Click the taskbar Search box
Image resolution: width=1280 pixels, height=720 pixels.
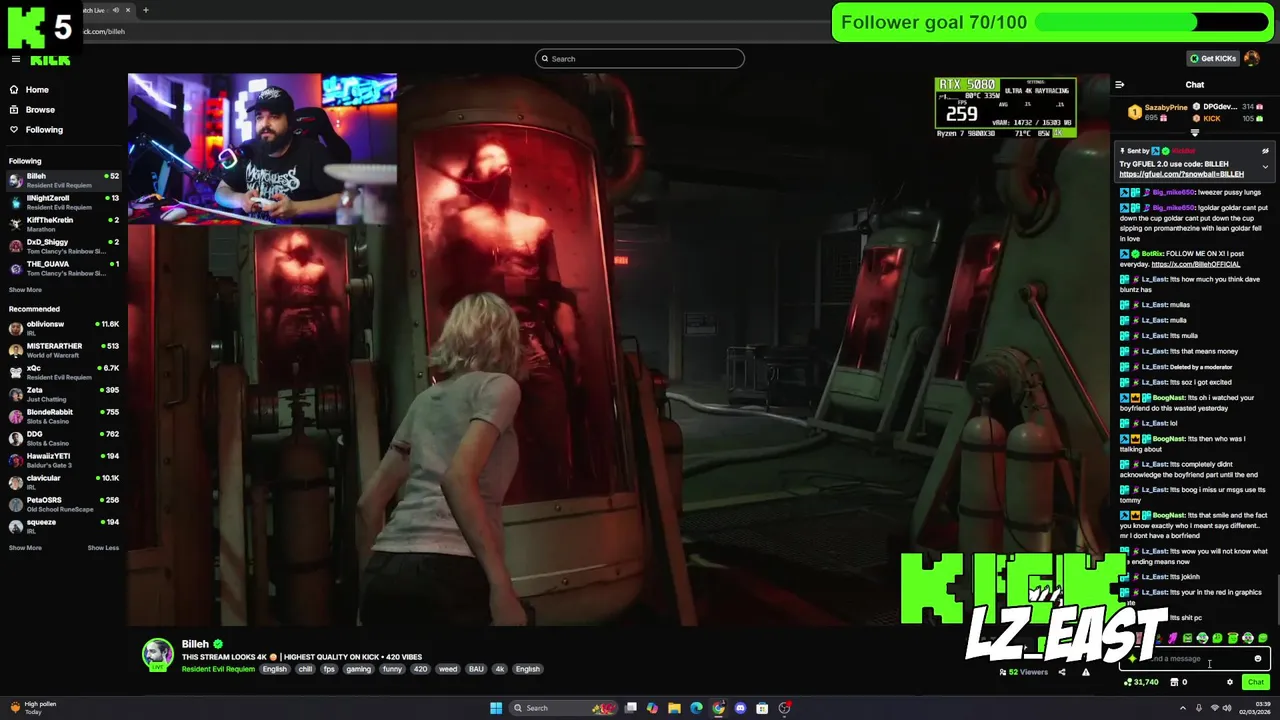[564, 708]
